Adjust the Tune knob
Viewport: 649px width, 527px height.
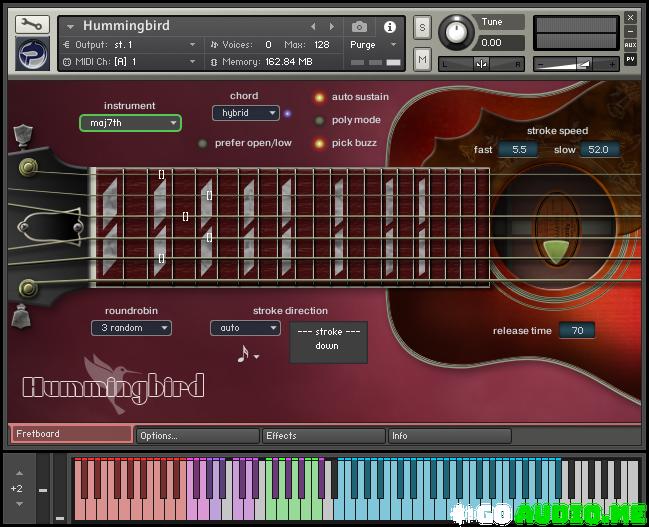(x=456, y=32)
